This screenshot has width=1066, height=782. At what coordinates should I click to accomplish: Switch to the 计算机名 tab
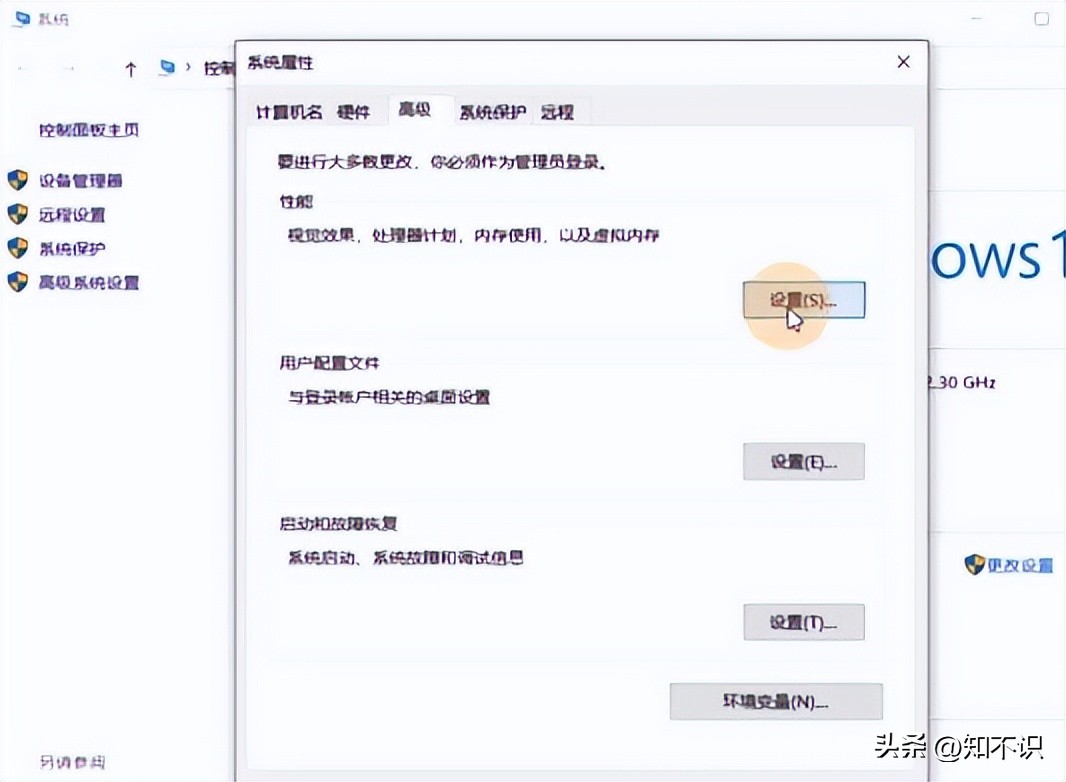pos(287,111)
